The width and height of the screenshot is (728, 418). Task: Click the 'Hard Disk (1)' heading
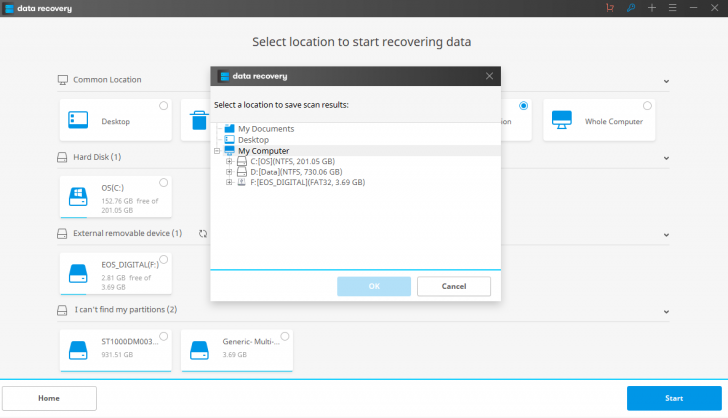point(97,157)
